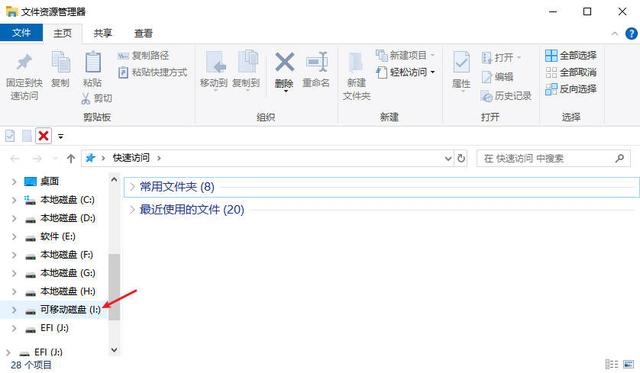Image resolution: width=640 pixels, height=373 pixels.
Task: Select Software (E:) drive in the tree
Action: coord(58,237)
